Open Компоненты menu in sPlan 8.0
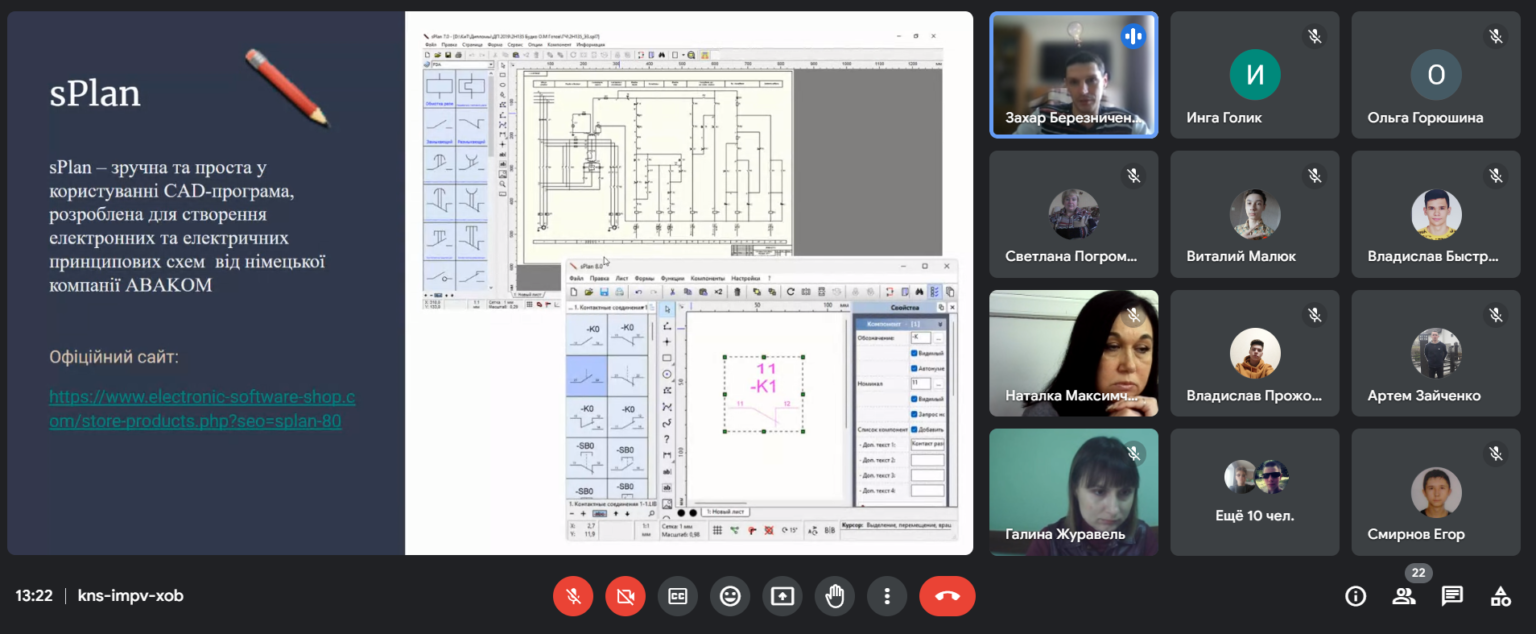Screen dimensions: 1536x634 click(707, 278)
